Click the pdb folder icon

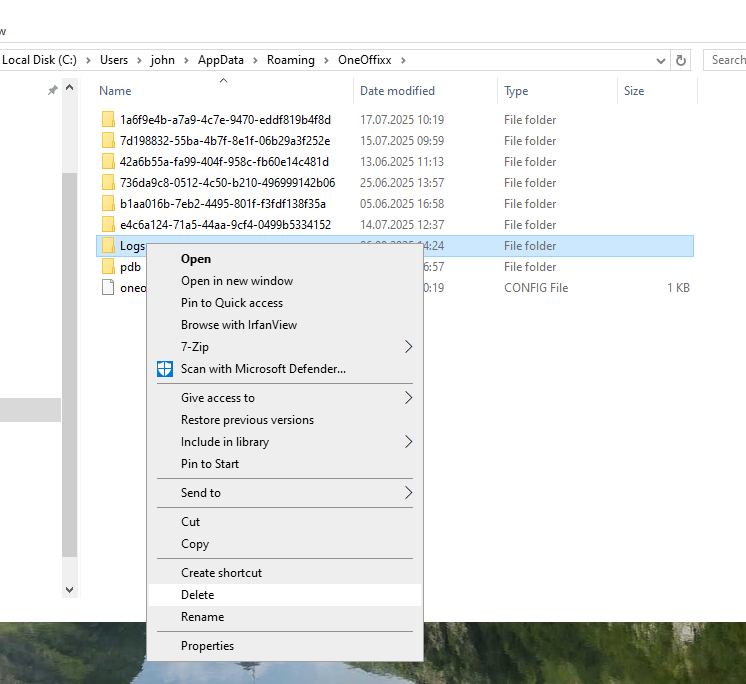click(x=108, y=266)
